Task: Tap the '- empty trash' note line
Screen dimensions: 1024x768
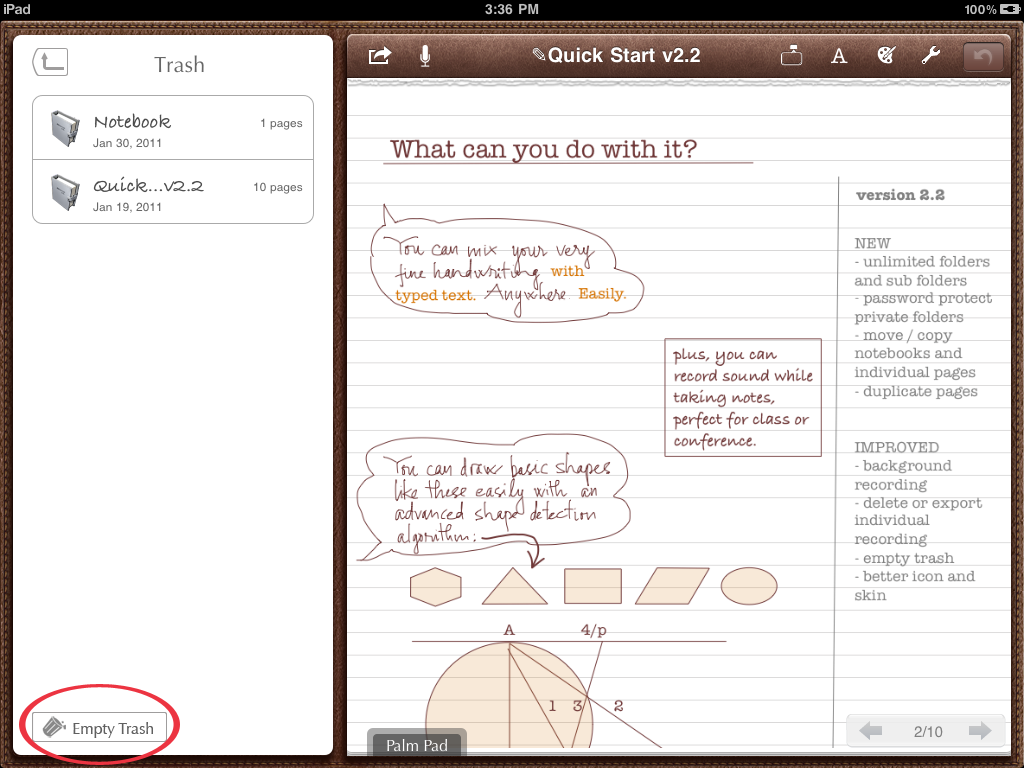Action: [904, 558]
